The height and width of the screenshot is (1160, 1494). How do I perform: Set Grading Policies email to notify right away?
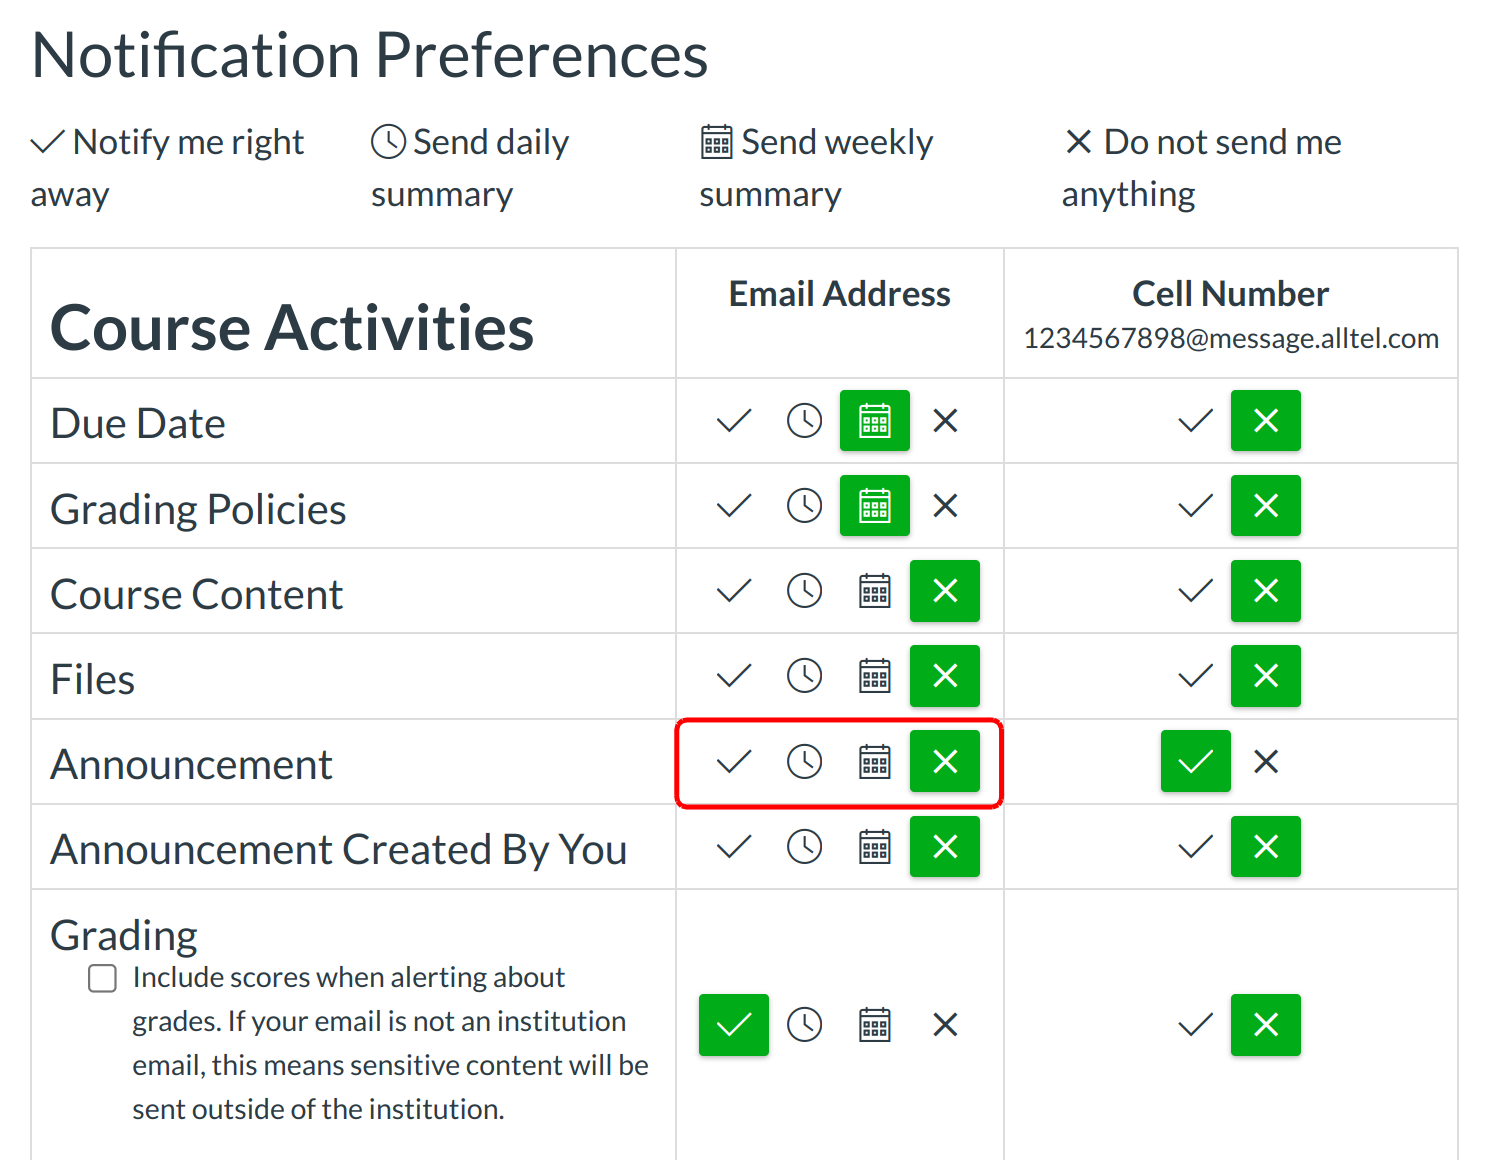pyautogui.click(x=734, y=506)
